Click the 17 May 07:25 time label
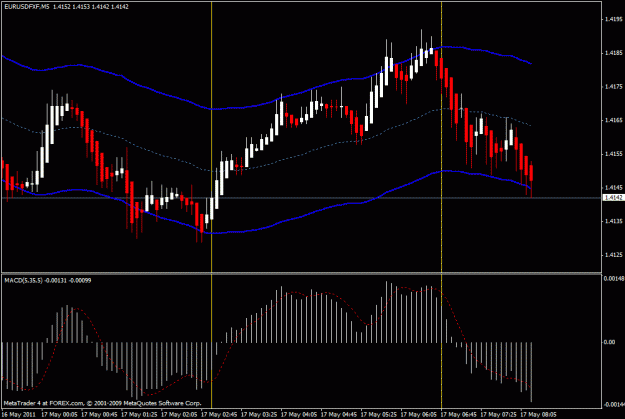 click(x=498, y=415)
